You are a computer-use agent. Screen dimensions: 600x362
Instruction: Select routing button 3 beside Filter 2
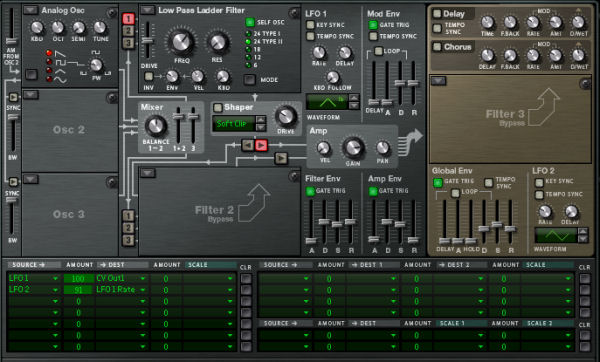[x=129, y=240]
